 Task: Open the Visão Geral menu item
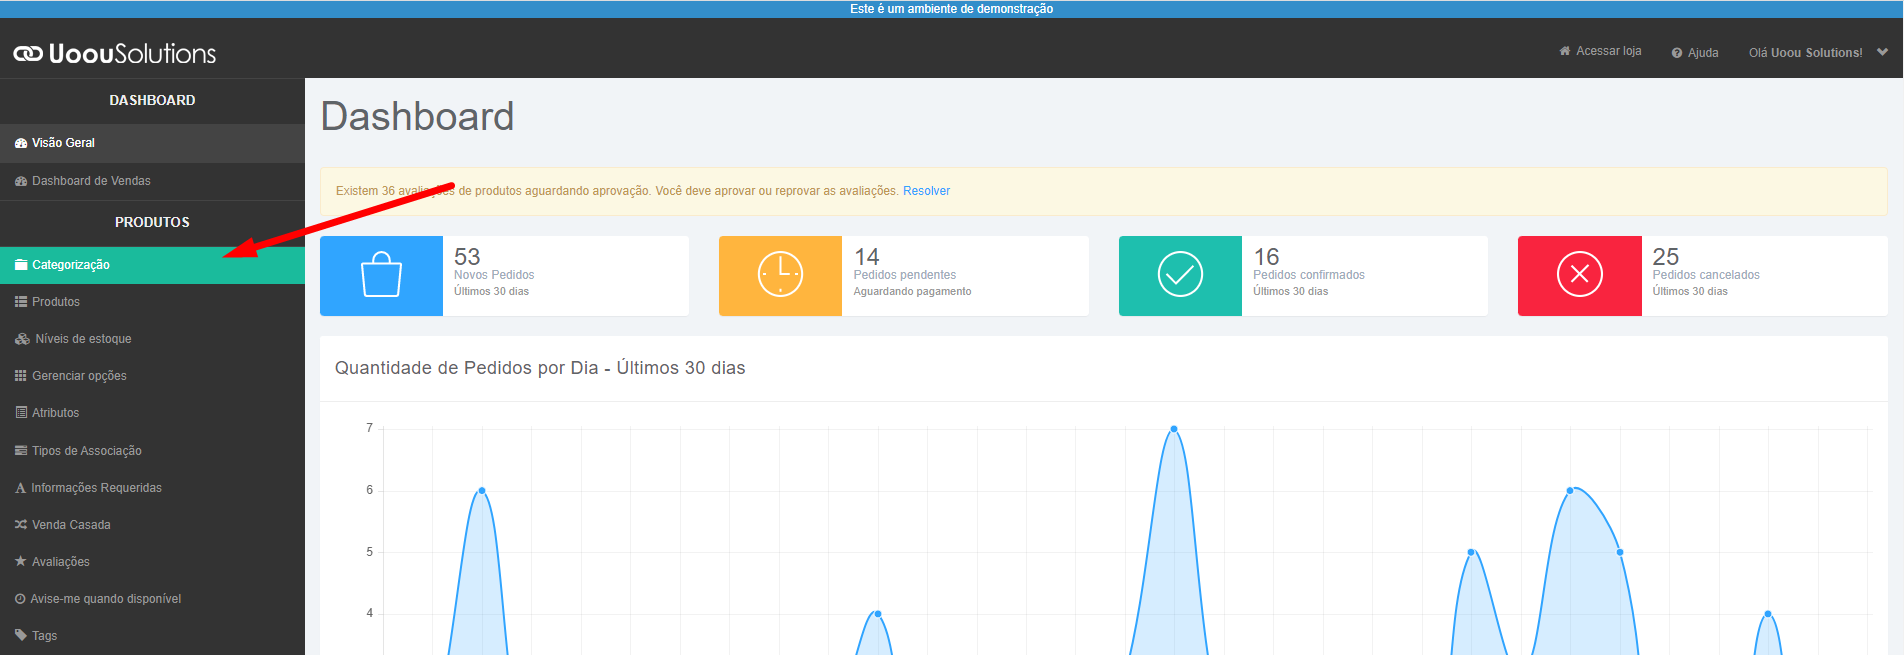click(152, 143)
